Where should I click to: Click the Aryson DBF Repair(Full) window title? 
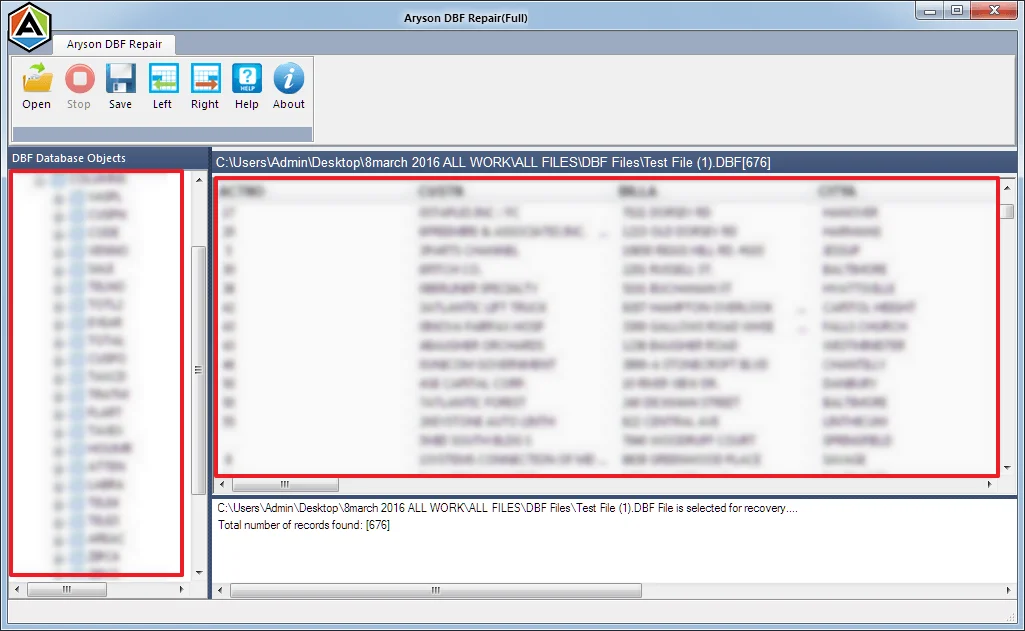(x=465, y=18)
